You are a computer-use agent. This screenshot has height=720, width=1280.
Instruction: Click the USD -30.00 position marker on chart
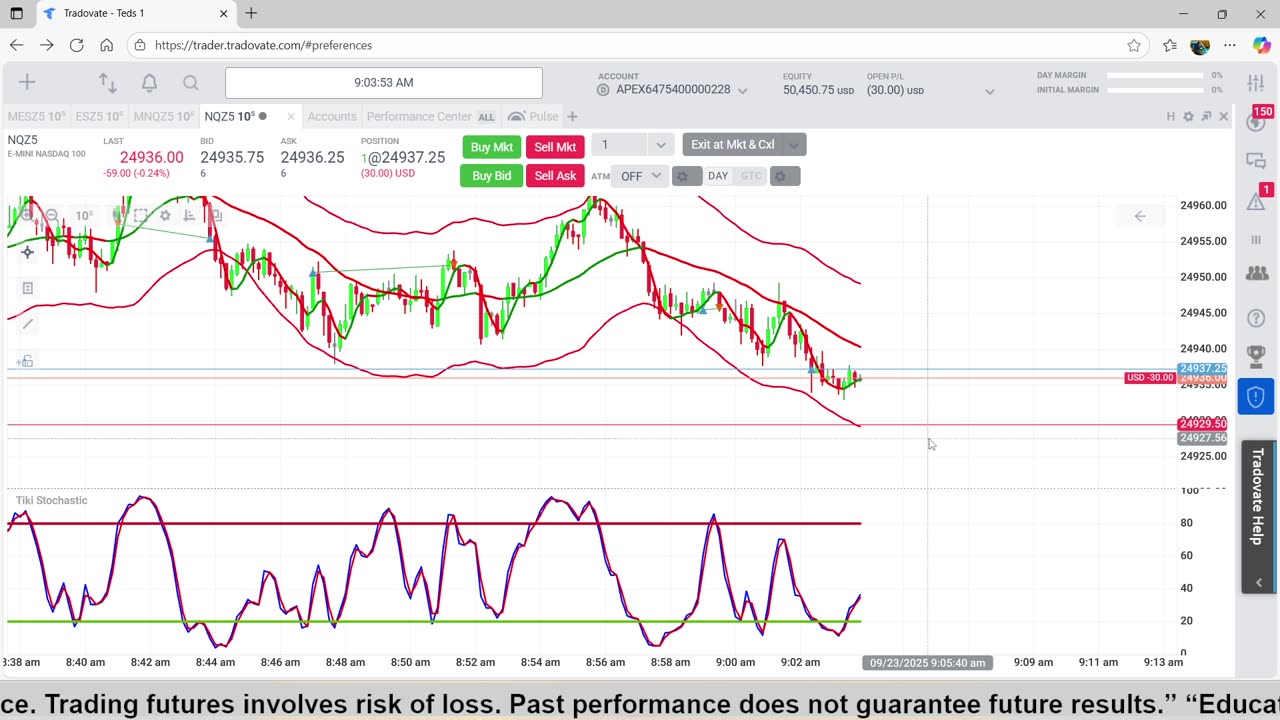[1149, 378]
